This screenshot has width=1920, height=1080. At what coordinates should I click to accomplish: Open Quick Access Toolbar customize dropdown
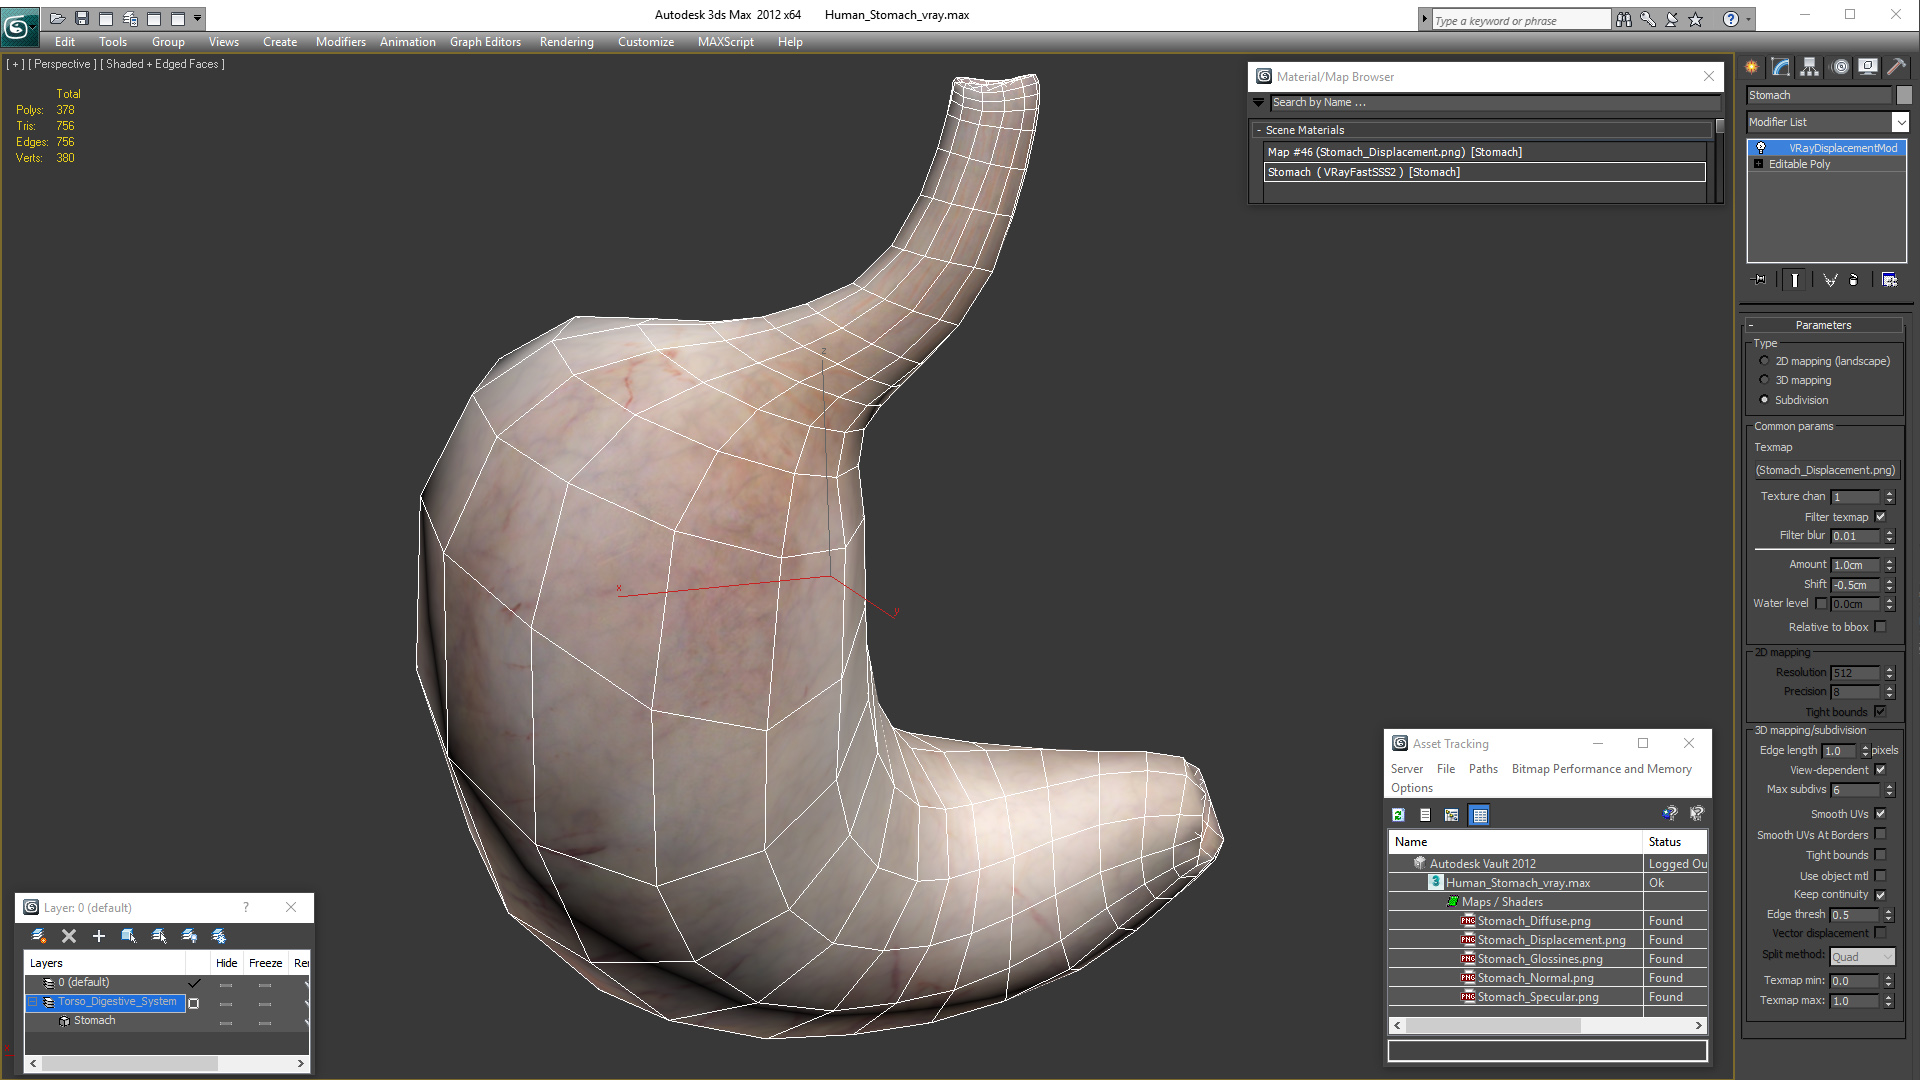coord(198,18)
